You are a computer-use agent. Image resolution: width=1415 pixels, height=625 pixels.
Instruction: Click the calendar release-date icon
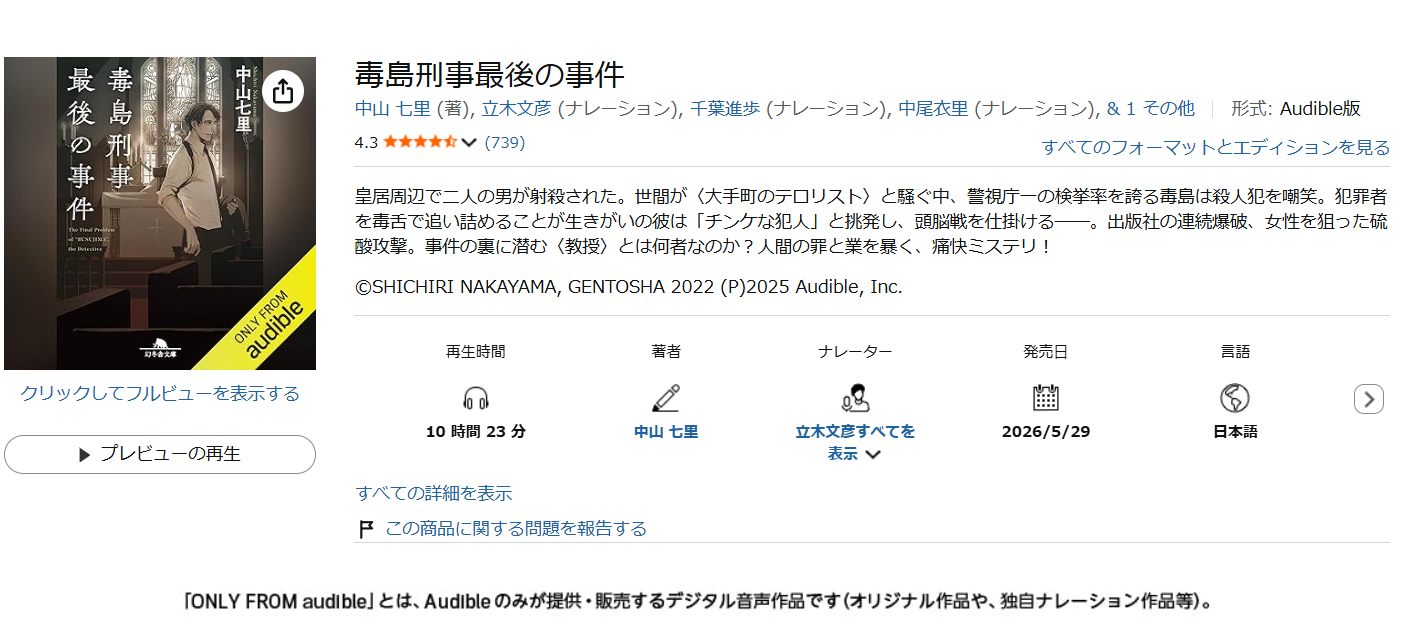(x=1046, y=398)
